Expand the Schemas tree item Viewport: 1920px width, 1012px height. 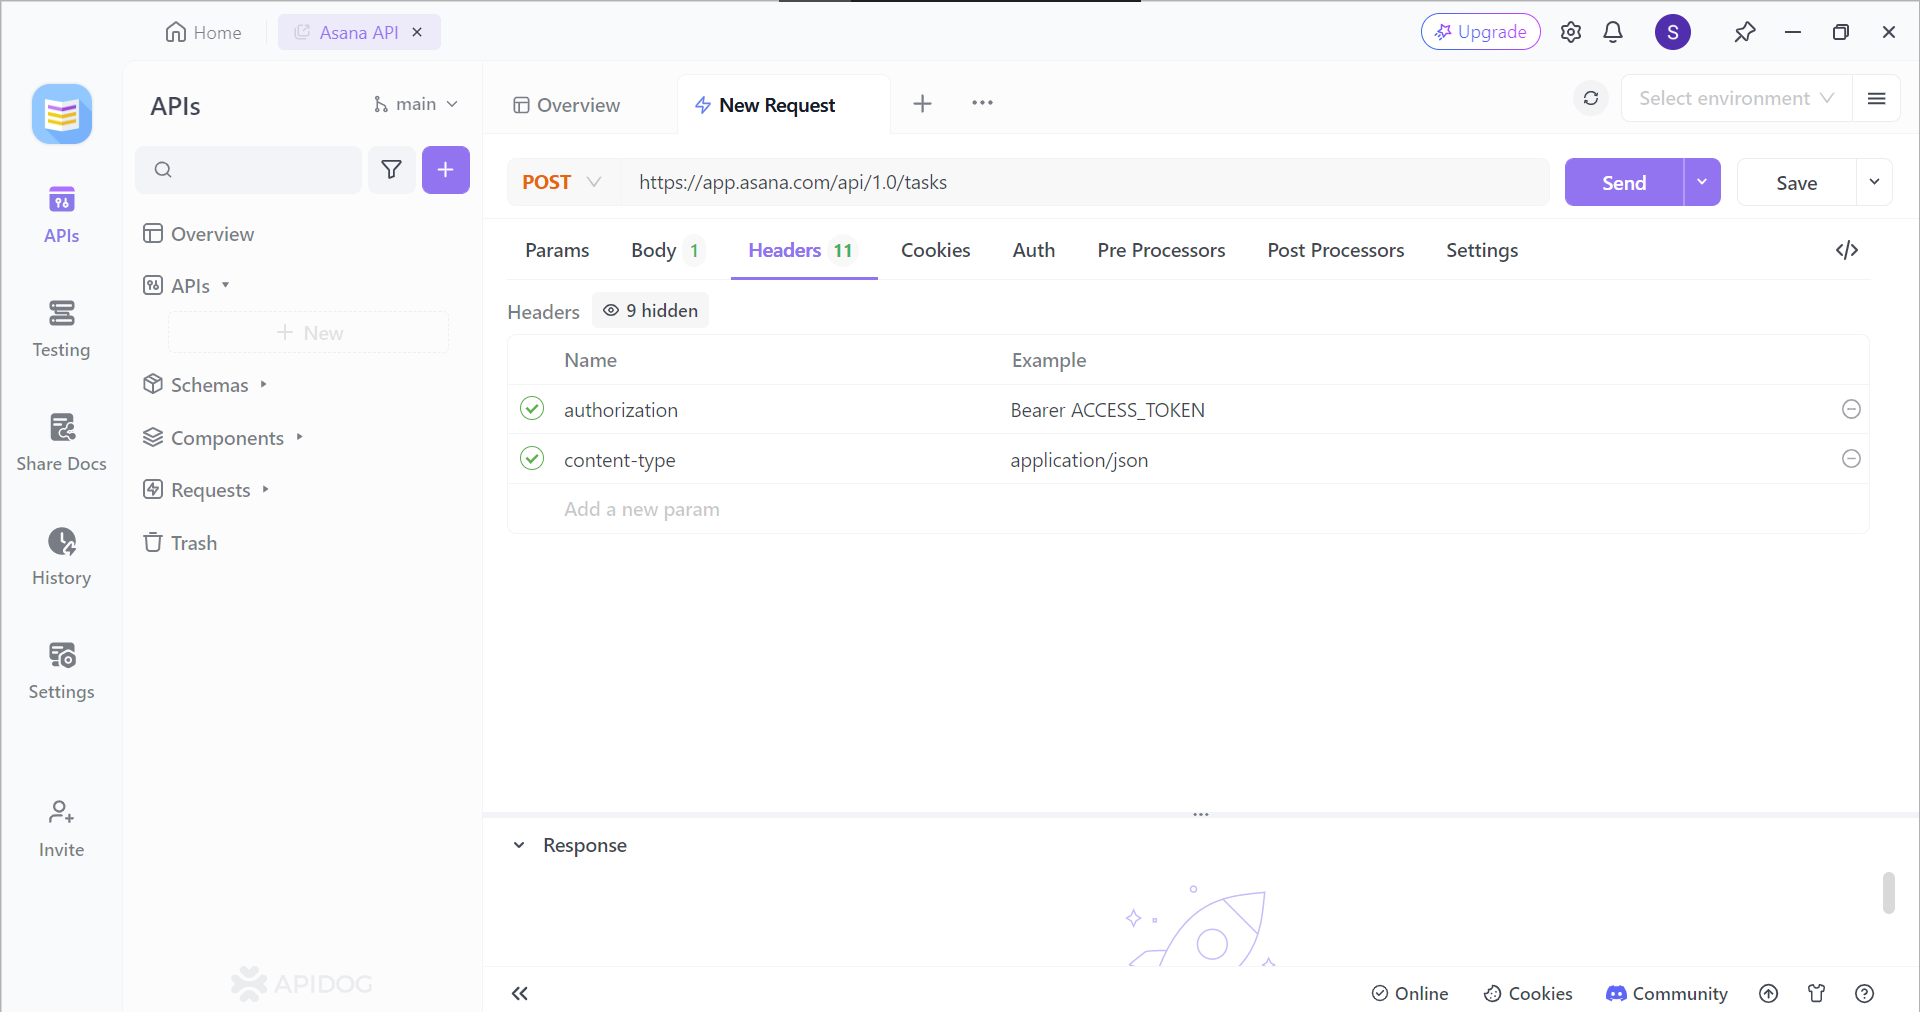tap(263, 383)
